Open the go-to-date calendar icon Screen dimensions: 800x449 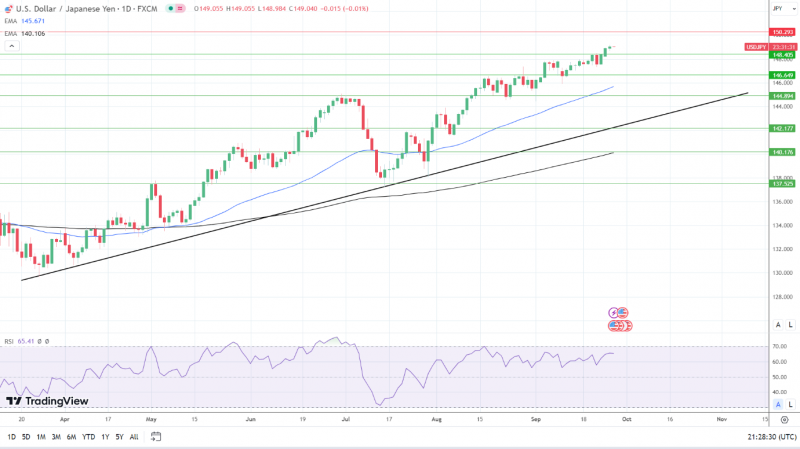coord(156,437)
